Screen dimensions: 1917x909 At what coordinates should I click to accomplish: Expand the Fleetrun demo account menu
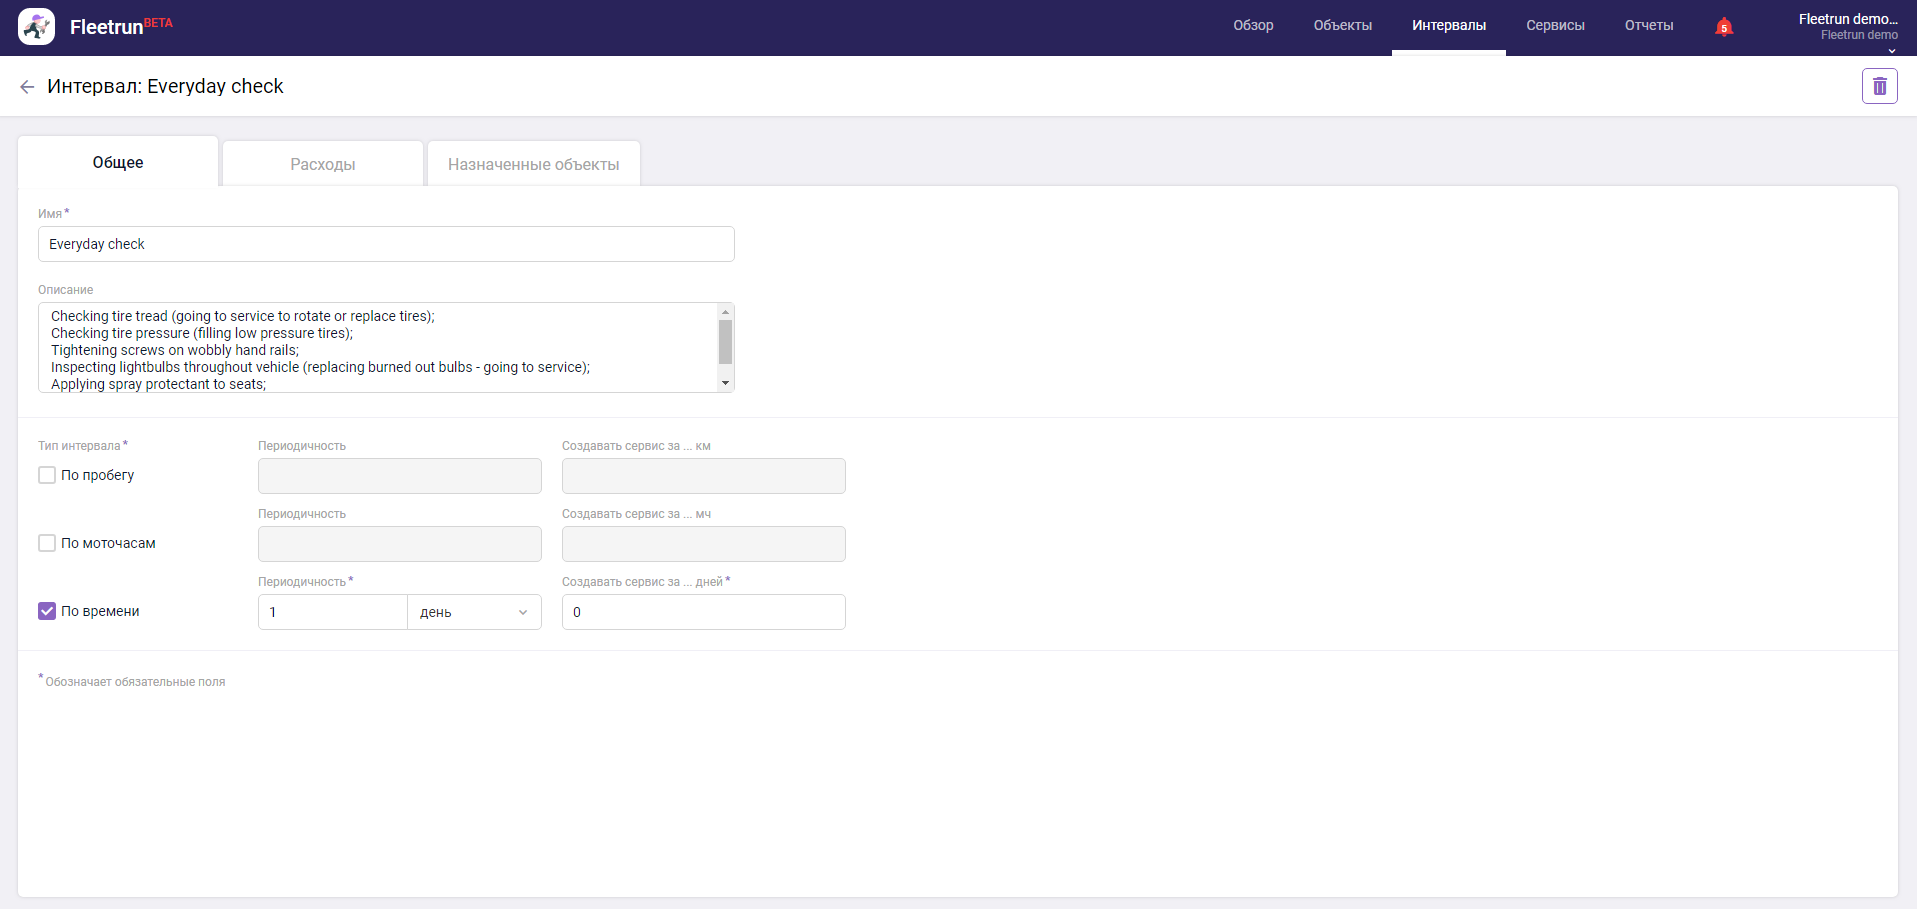tap(1847, 27)
